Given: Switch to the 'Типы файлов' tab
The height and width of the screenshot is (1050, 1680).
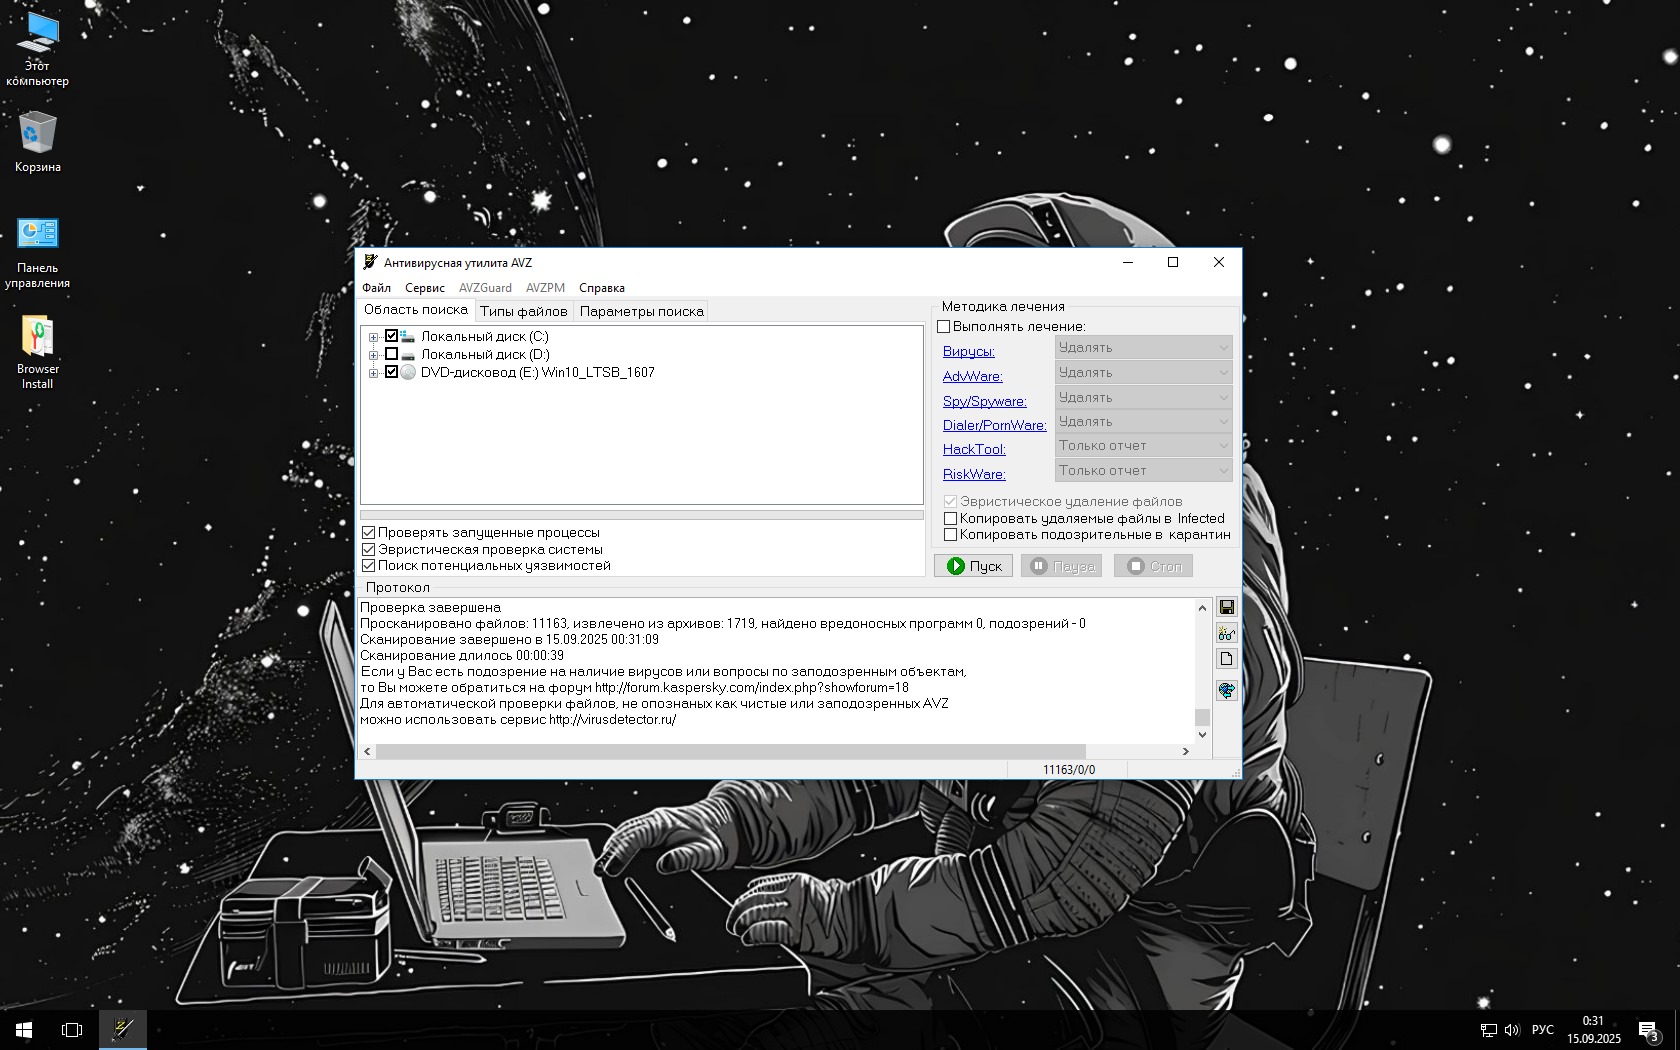Looking at the screenshot, I should tap(523, 311).
